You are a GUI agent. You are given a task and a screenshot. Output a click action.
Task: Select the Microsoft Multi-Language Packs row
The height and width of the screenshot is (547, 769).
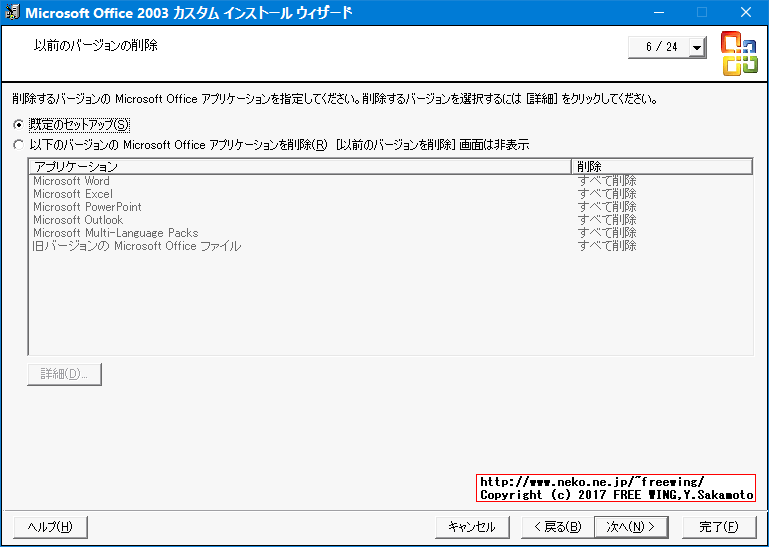(390, 233)
